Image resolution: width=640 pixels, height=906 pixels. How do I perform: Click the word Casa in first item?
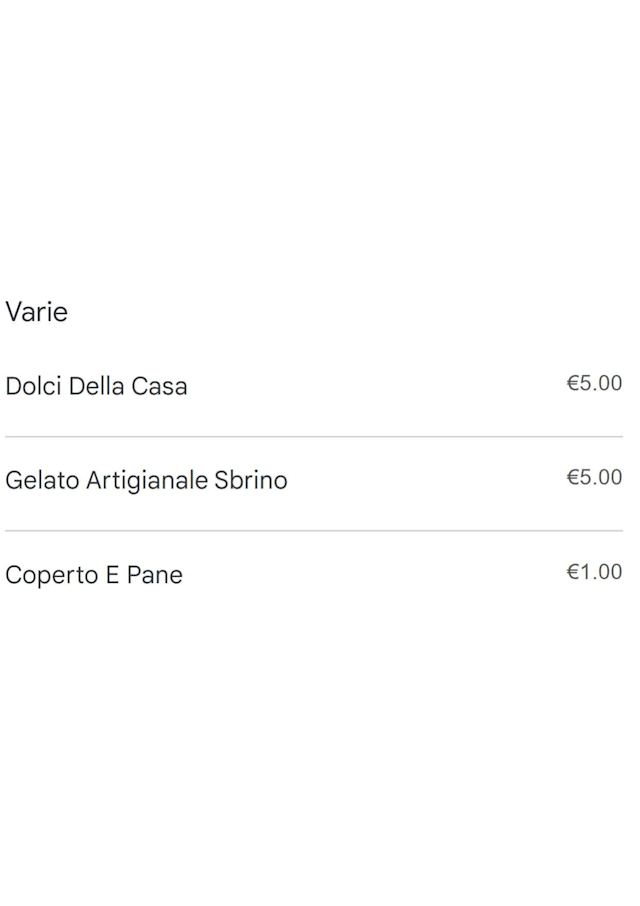[159, 386]
